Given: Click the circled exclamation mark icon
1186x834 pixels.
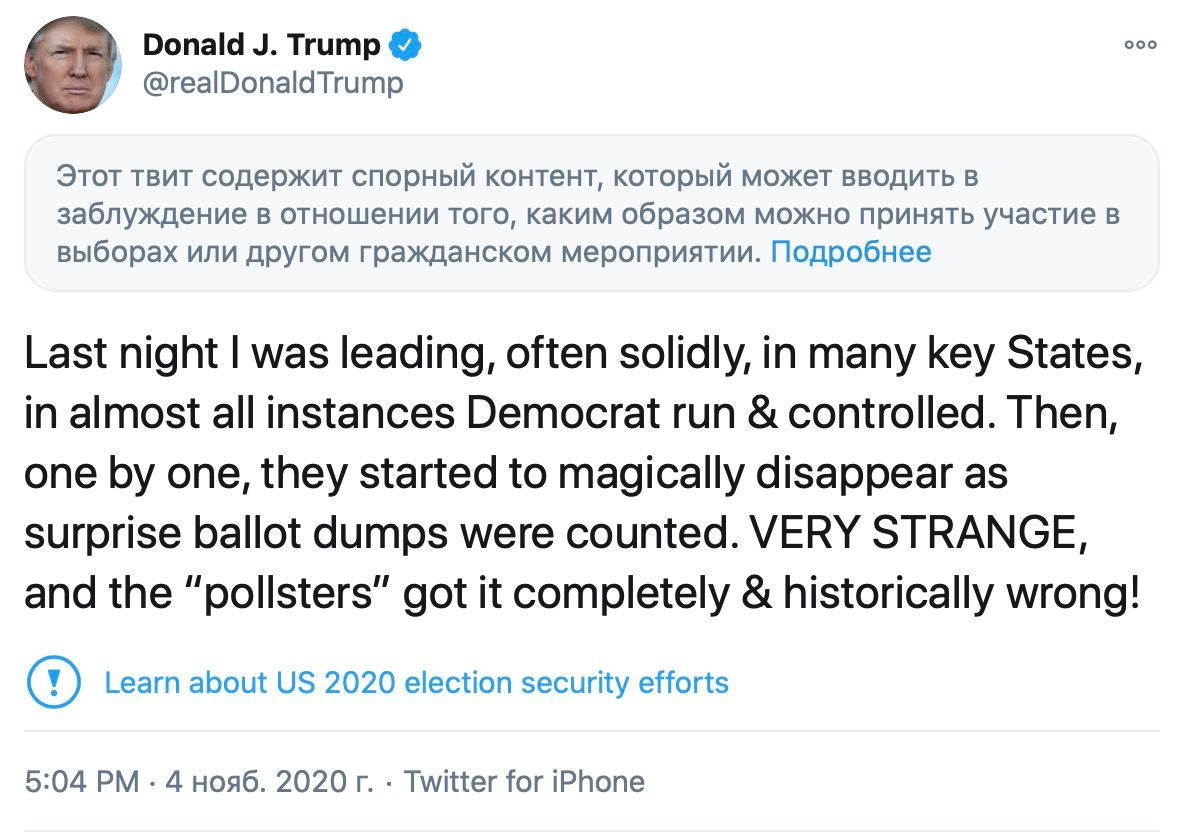Looking at the screenshot, I should click(x=48, y=683).
